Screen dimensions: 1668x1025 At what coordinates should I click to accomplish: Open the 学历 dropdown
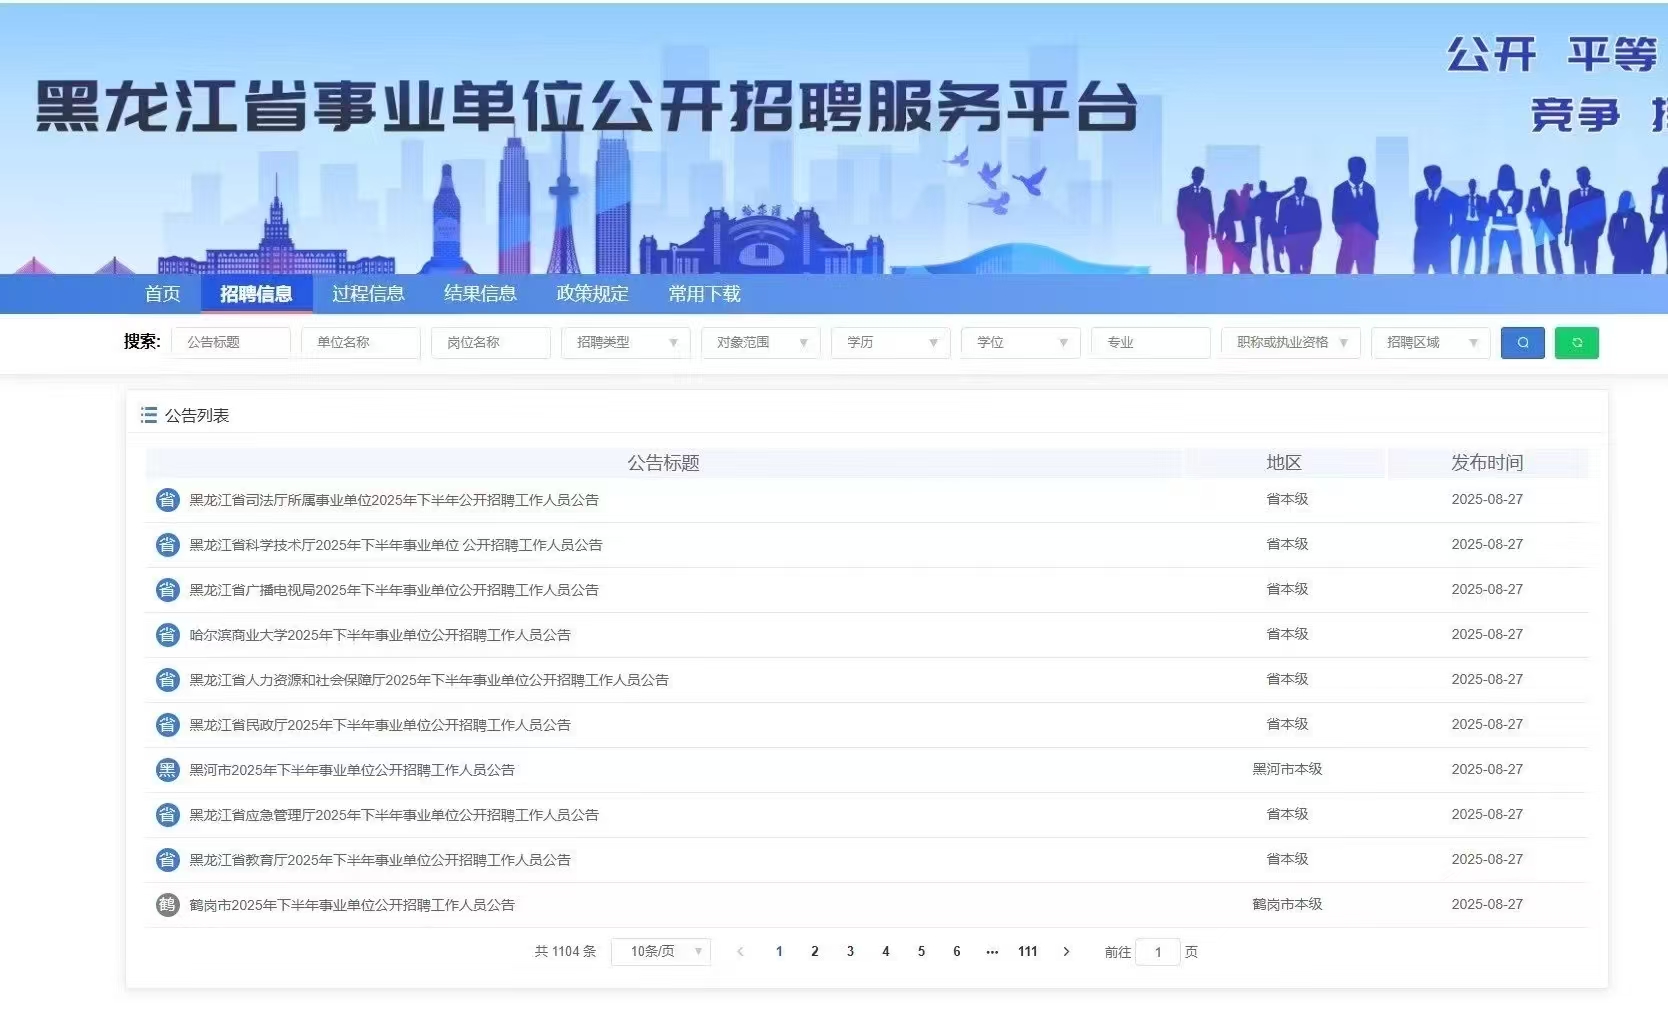click(889, 342)
